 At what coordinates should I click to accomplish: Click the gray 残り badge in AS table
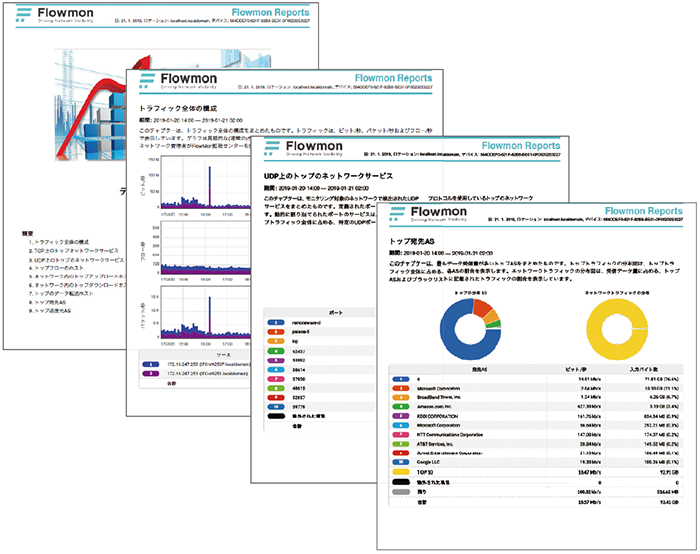point(401,492)
